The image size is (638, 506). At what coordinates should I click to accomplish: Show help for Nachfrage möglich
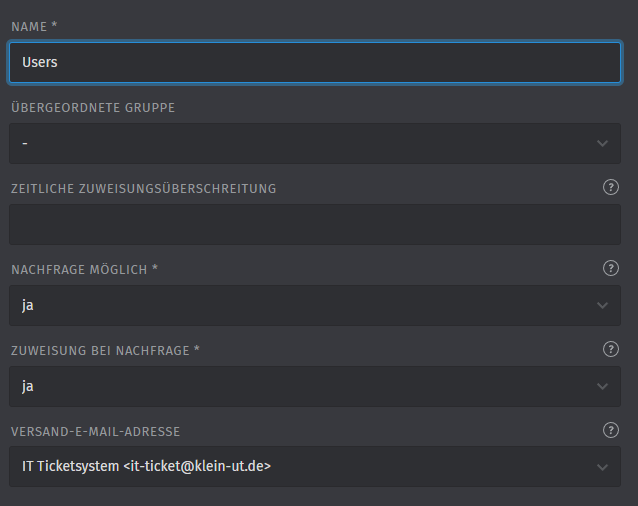[x=611, y=268]
